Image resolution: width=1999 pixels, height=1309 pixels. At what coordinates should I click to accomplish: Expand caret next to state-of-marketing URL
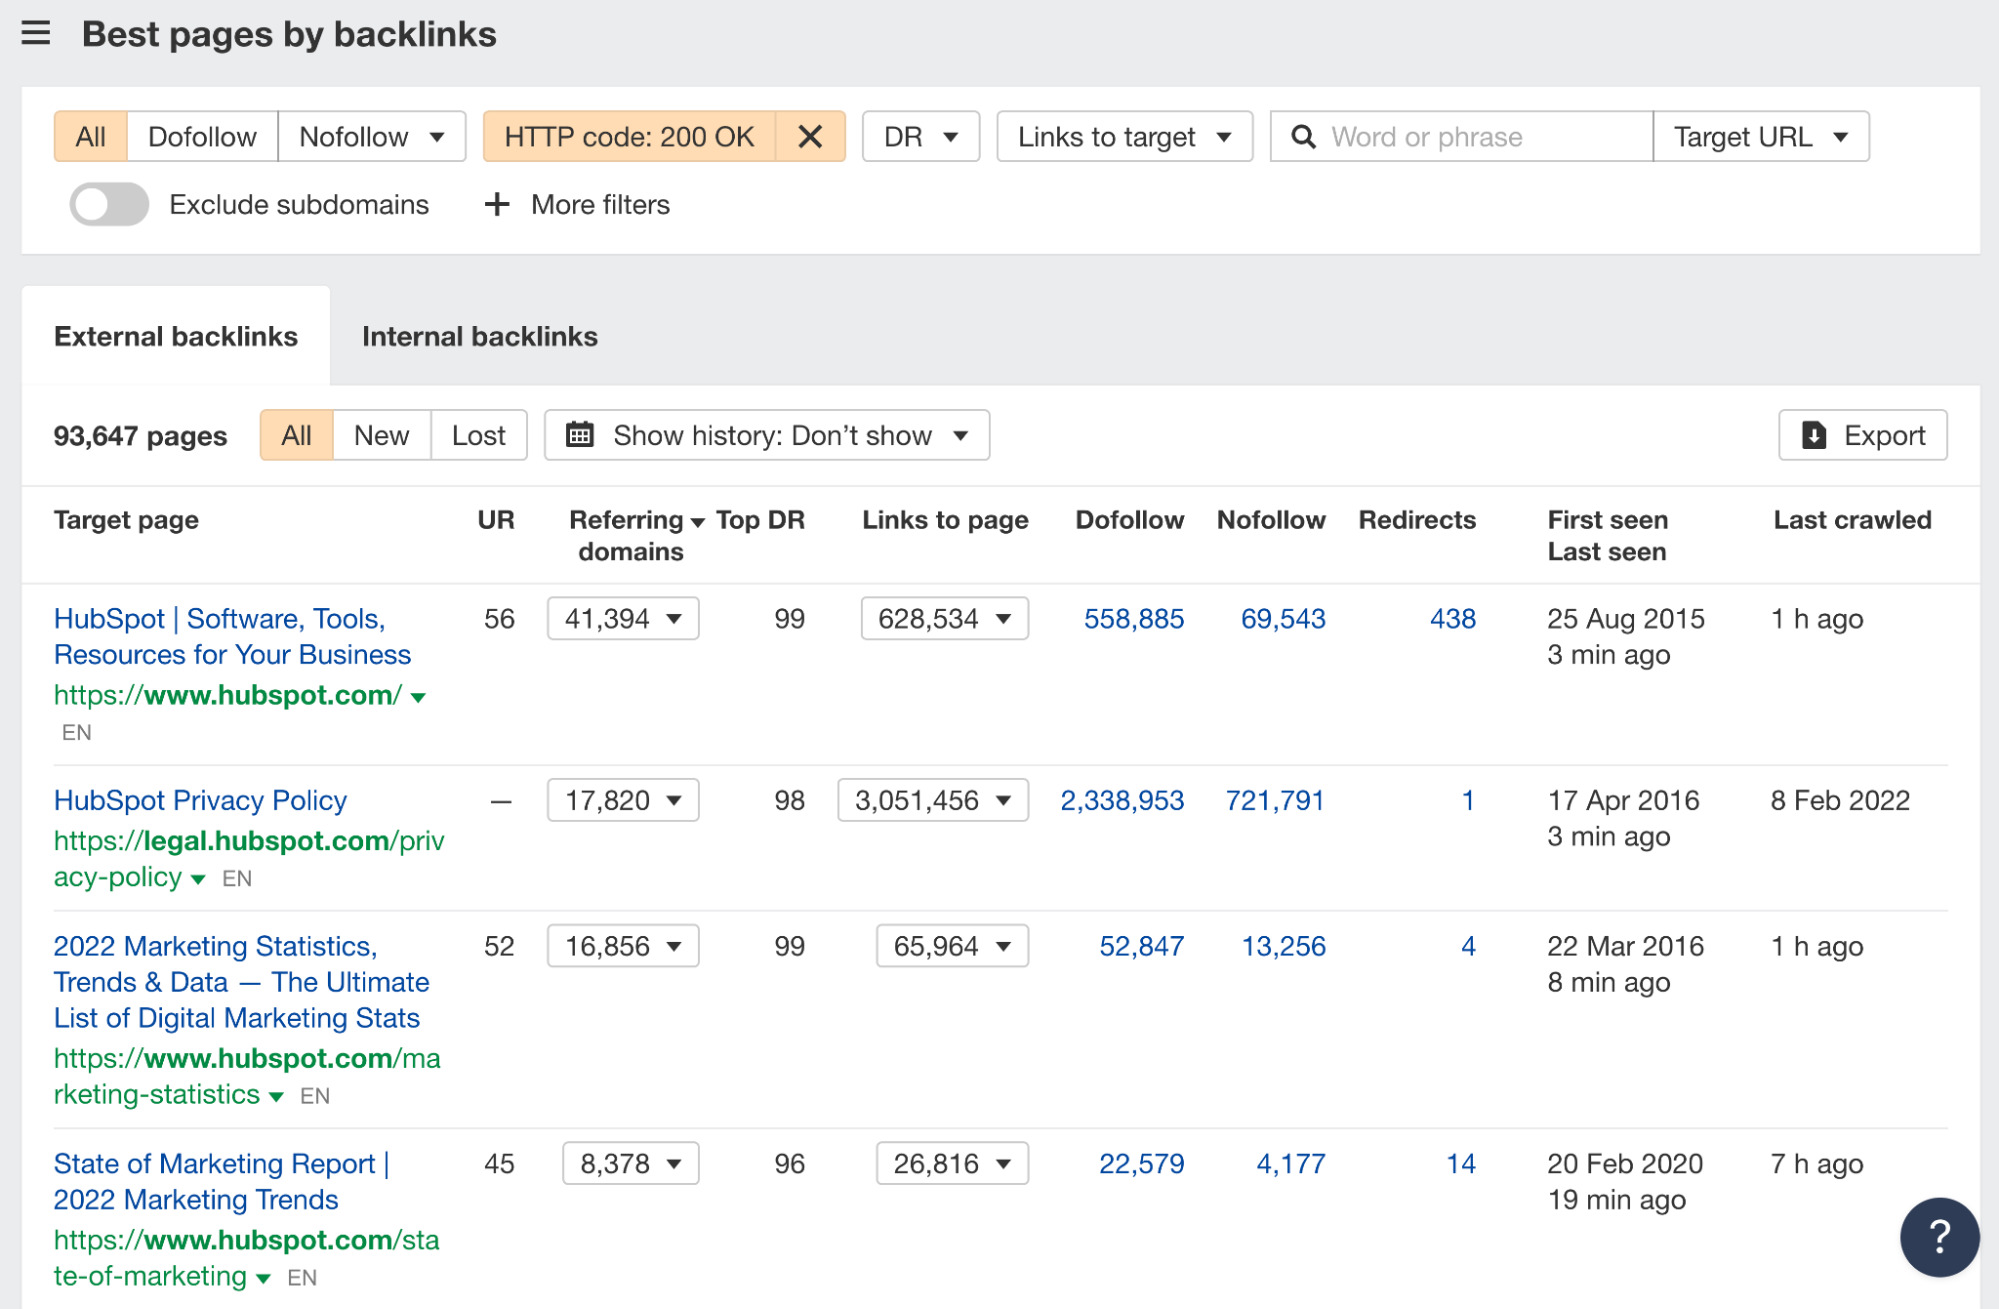(x=263, y=1279)
